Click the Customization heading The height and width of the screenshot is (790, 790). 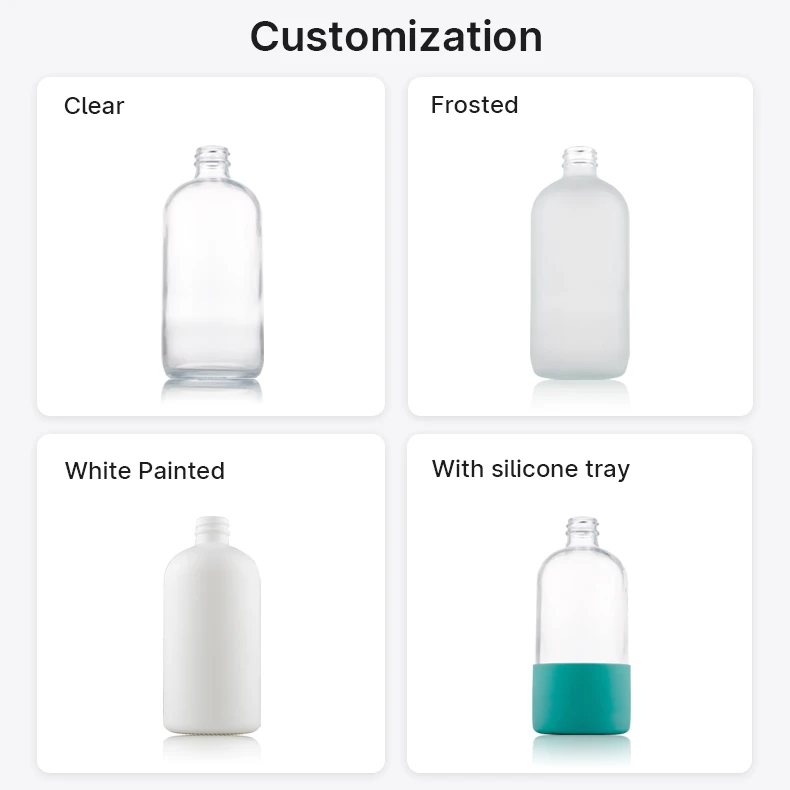click(x=395, y=36)
